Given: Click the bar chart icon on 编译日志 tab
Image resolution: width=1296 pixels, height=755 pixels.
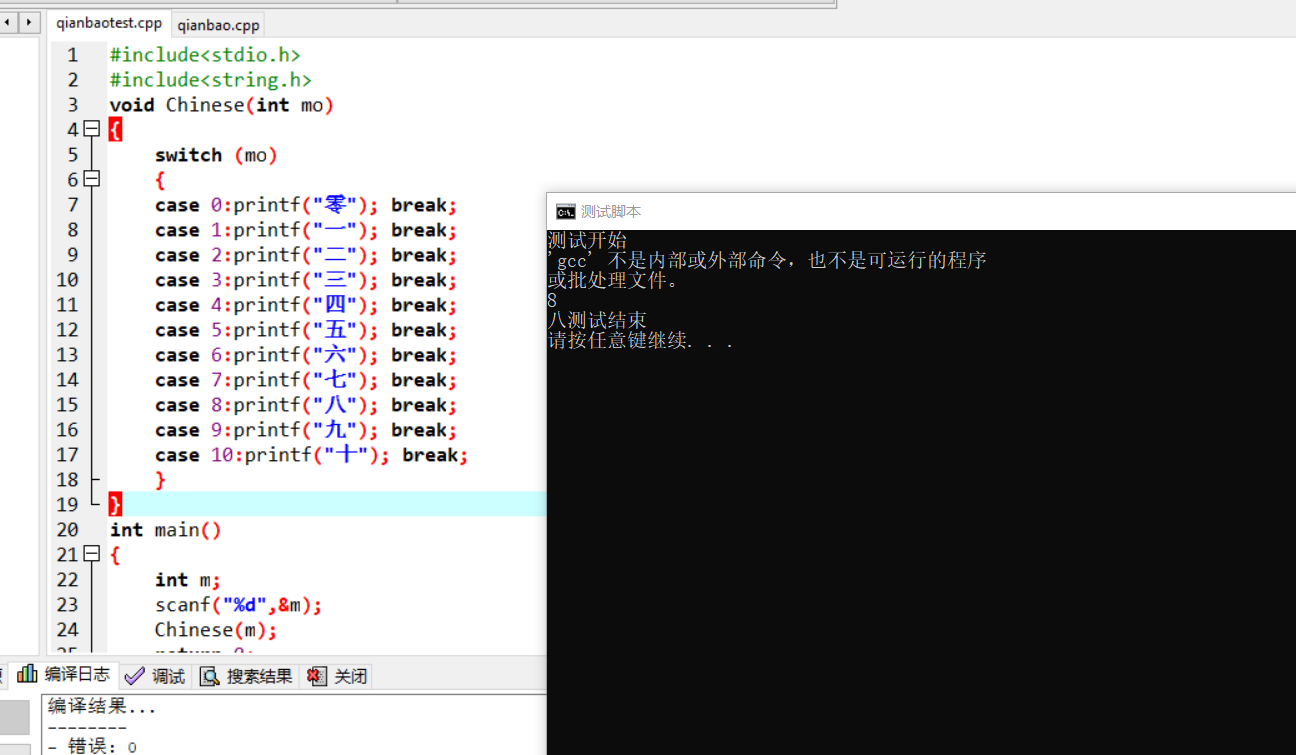Looking at the screenshot, I should (x=27, y=674).
